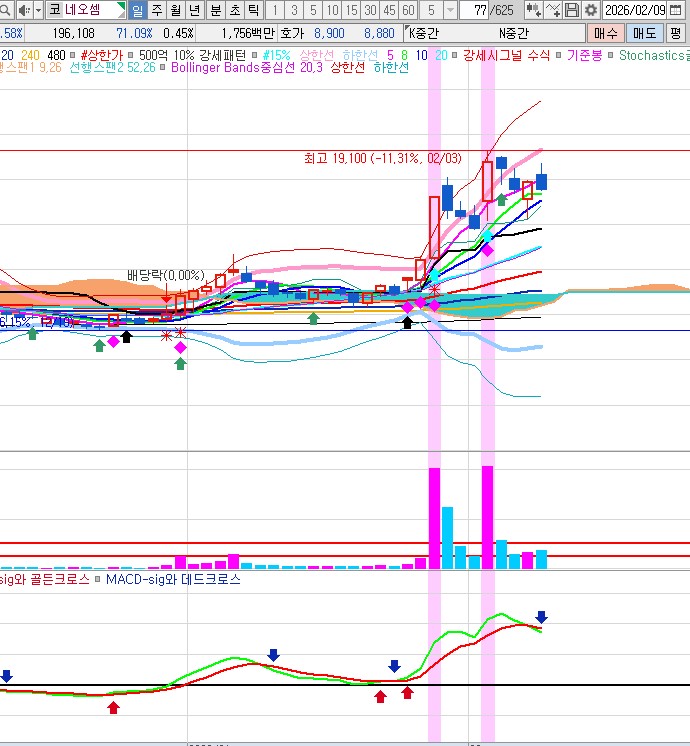Switch to the 초 second chart

coord(235,10)
